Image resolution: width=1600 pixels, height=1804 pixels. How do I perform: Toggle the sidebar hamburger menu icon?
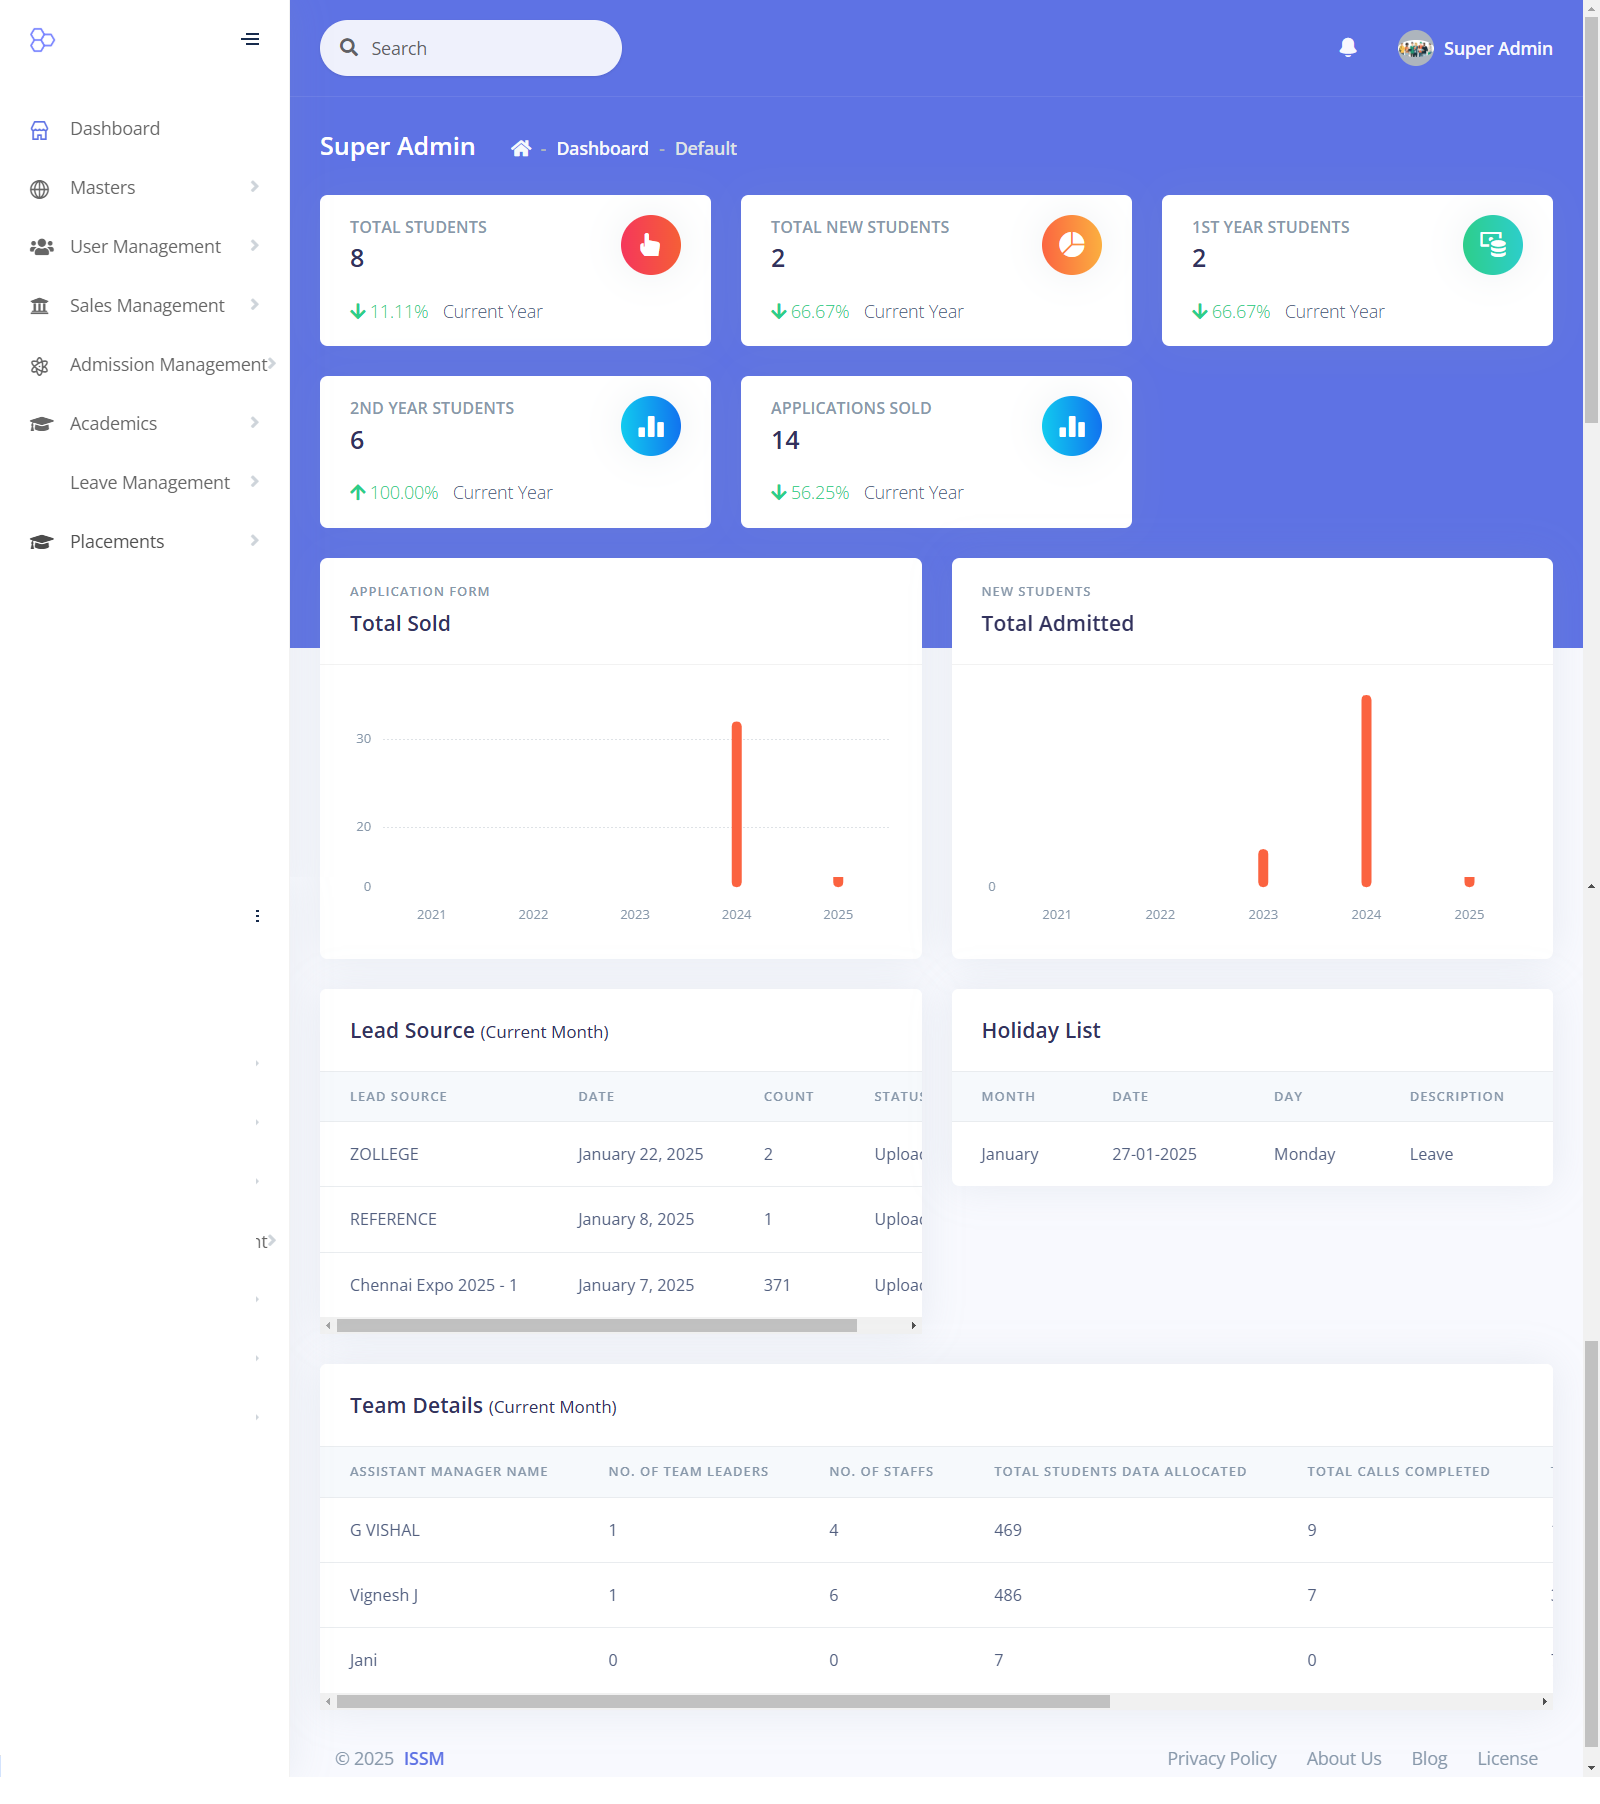[x=251, y=39]
